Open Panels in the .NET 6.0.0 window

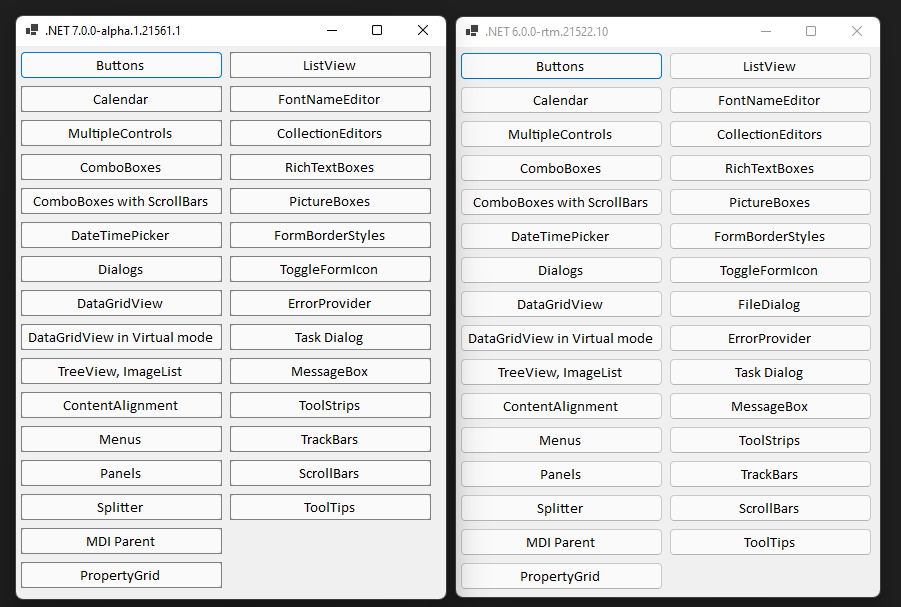(561, 473)
